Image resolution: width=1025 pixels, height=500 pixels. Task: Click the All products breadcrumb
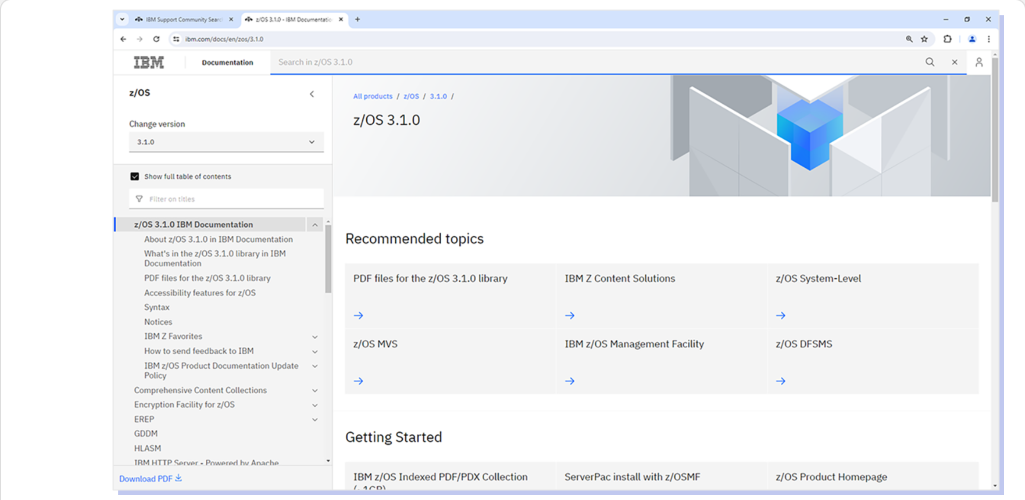tap(373, 96)
